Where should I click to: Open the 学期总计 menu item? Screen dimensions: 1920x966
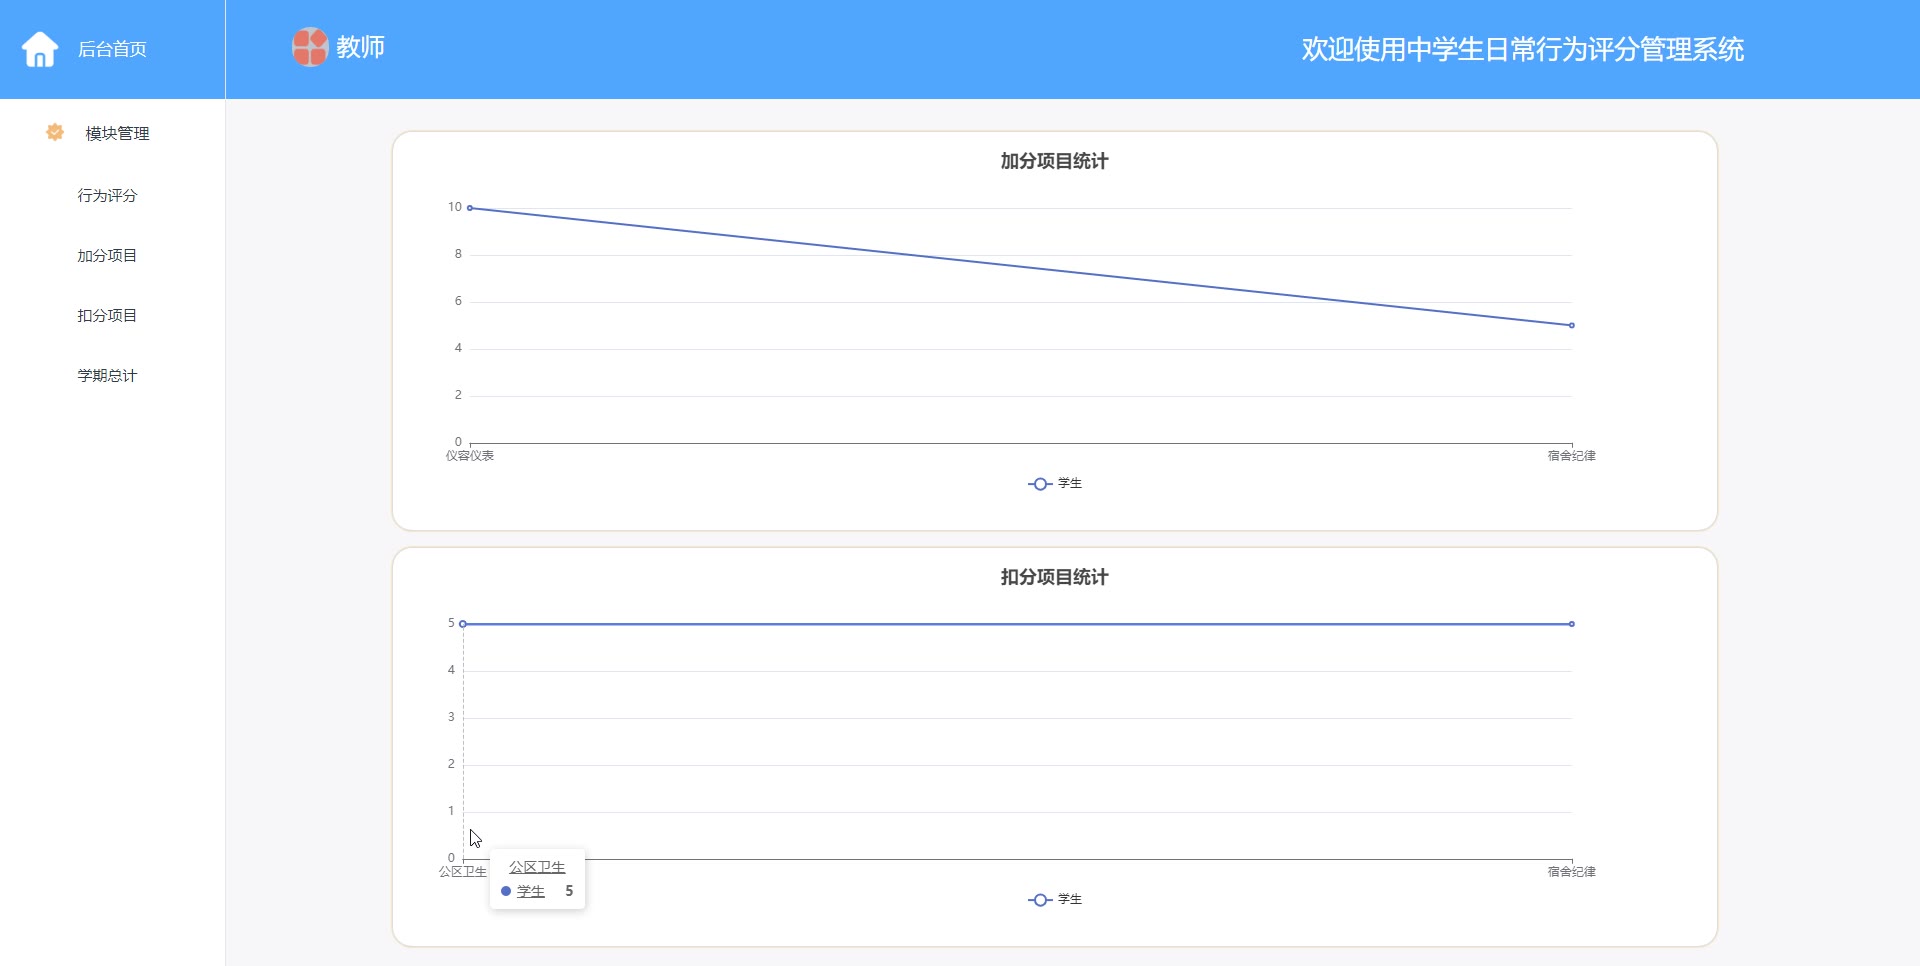107,375
